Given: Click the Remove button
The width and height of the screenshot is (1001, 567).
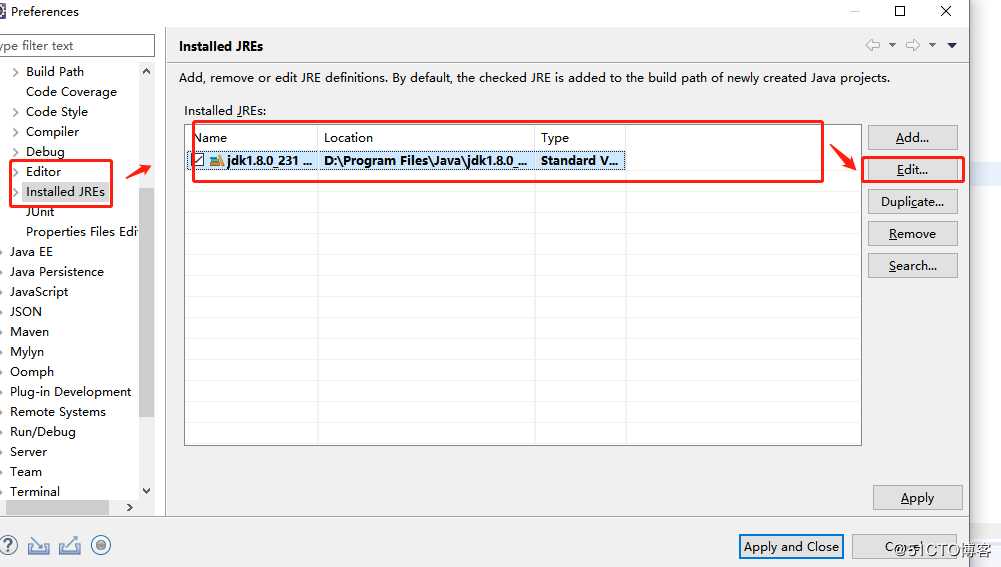Looking at the screenshot, I should tap(912, 234).
